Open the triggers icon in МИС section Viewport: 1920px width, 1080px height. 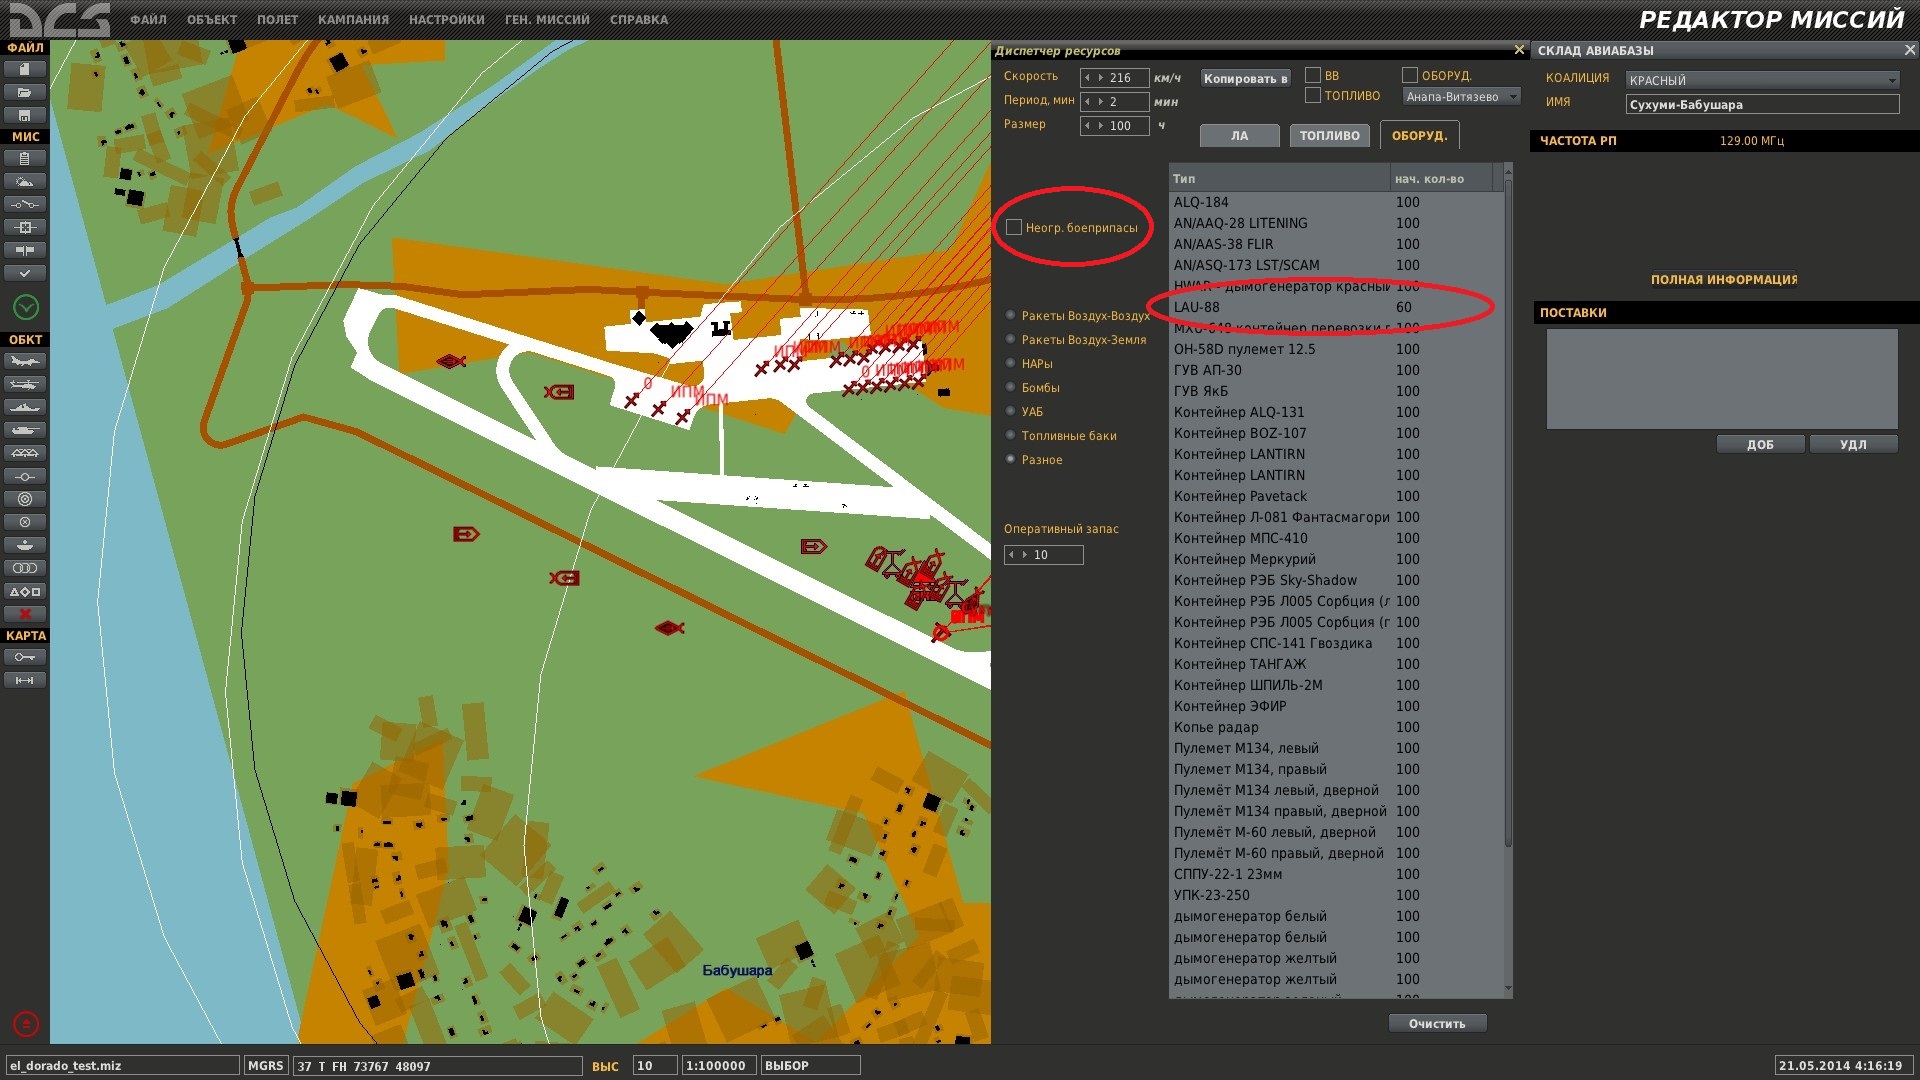tap(25, 204)
